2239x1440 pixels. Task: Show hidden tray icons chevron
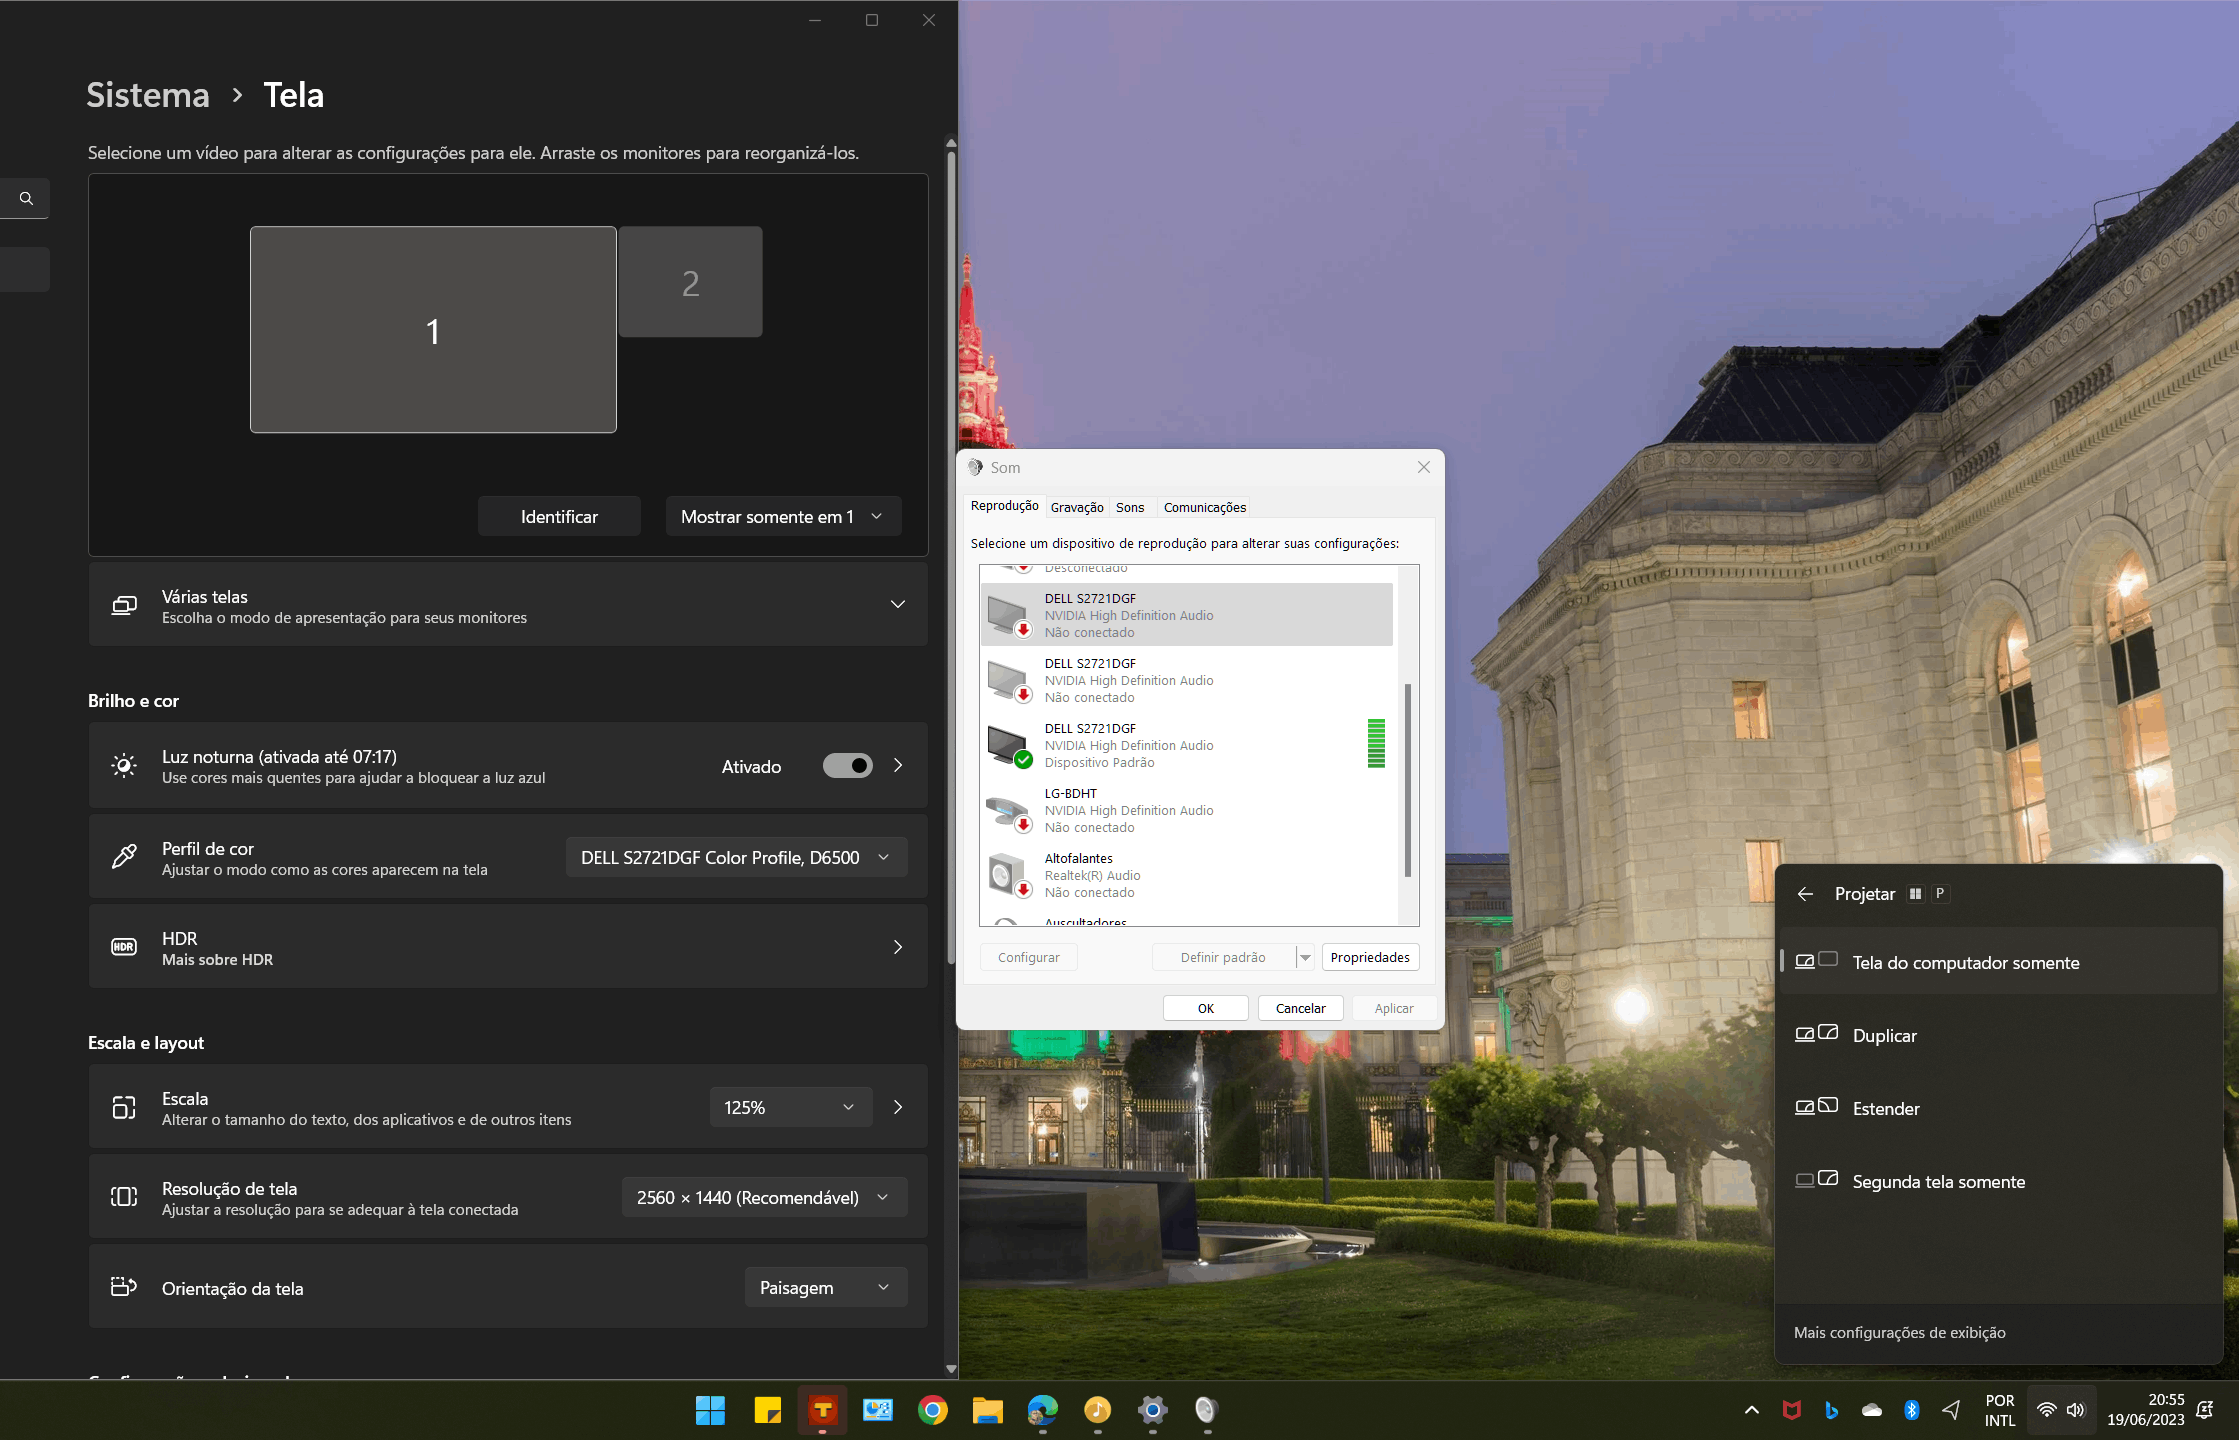[x=1752, y=1410]
